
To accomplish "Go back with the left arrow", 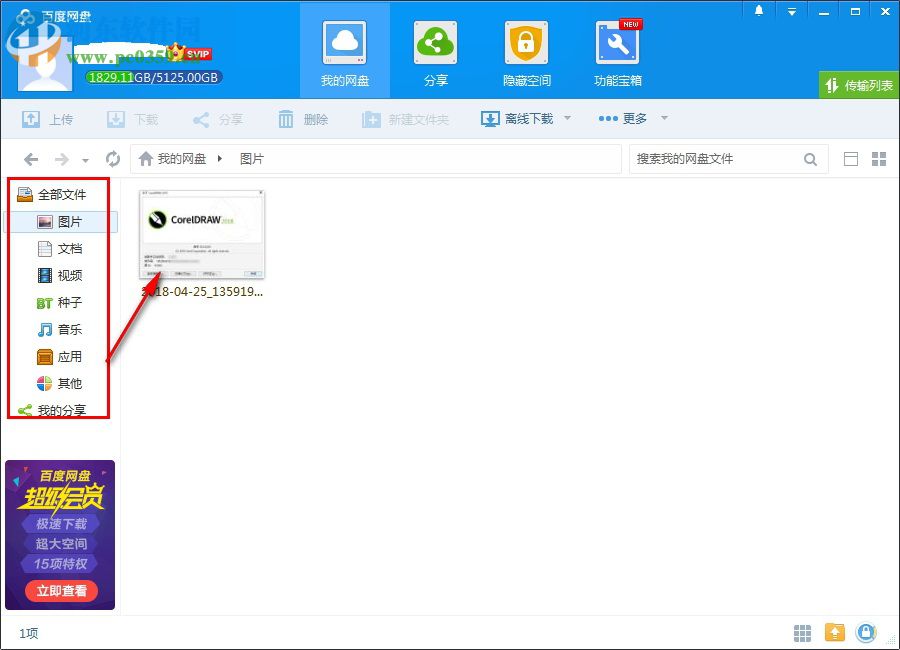I will pyautogui.click(x=31, y=159).
